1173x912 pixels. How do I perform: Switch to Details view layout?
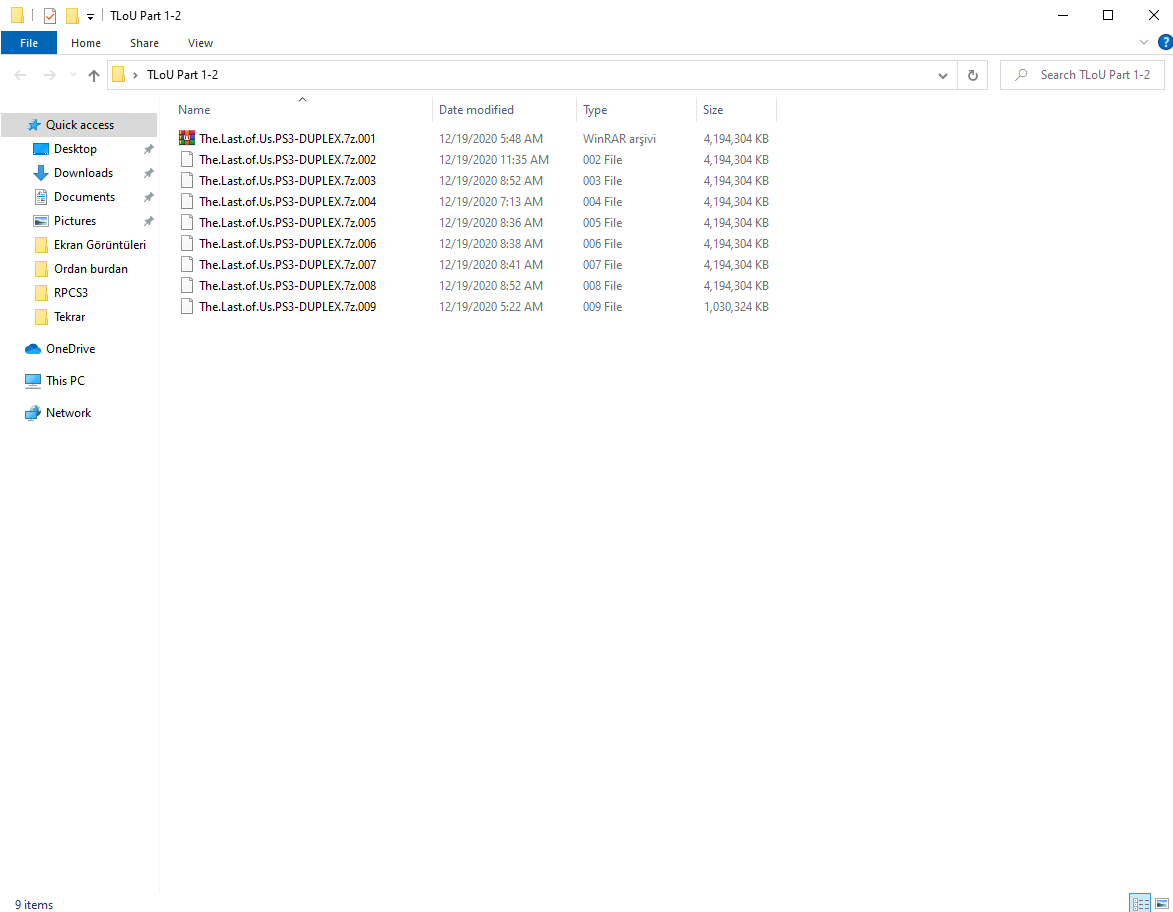point(1140,903)
